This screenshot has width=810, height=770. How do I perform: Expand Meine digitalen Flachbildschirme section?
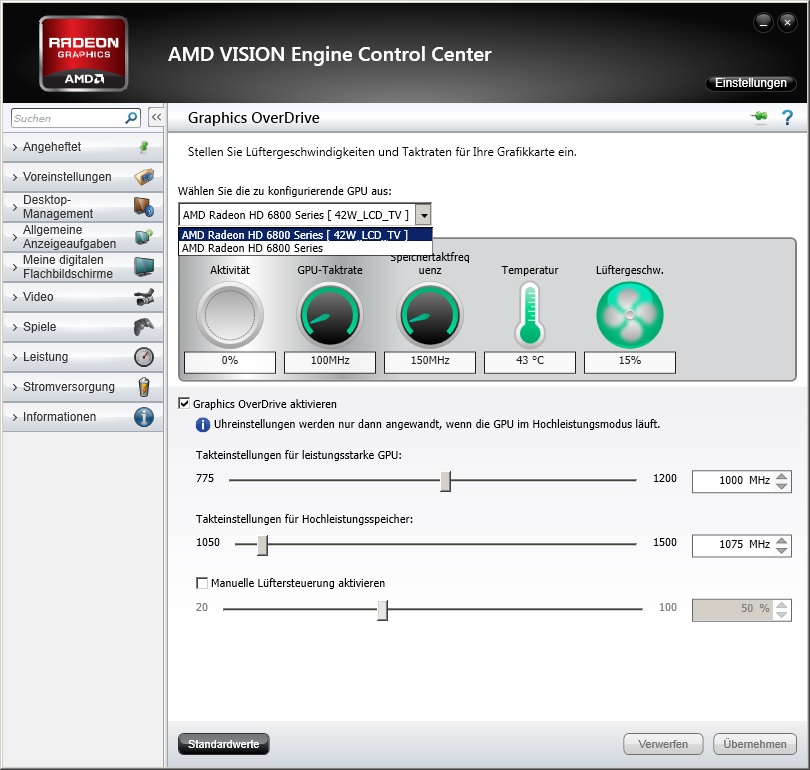(x=15, y=267)
